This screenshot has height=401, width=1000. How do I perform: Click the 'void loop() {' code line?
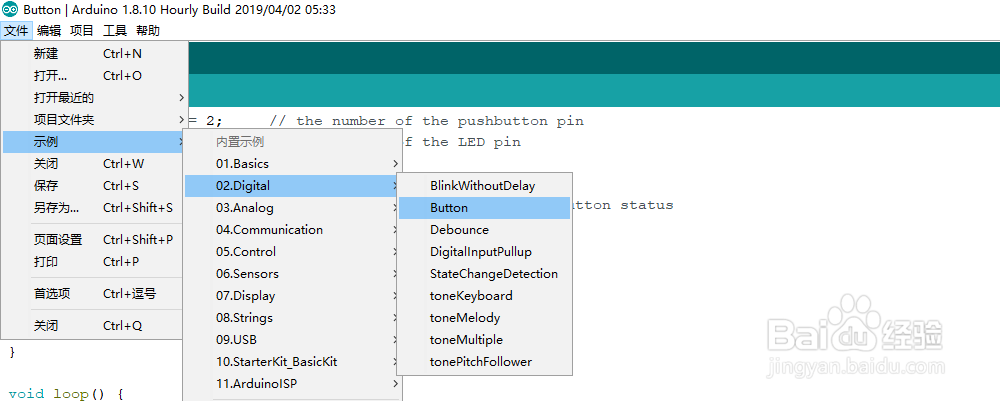[x=66, y=393]
